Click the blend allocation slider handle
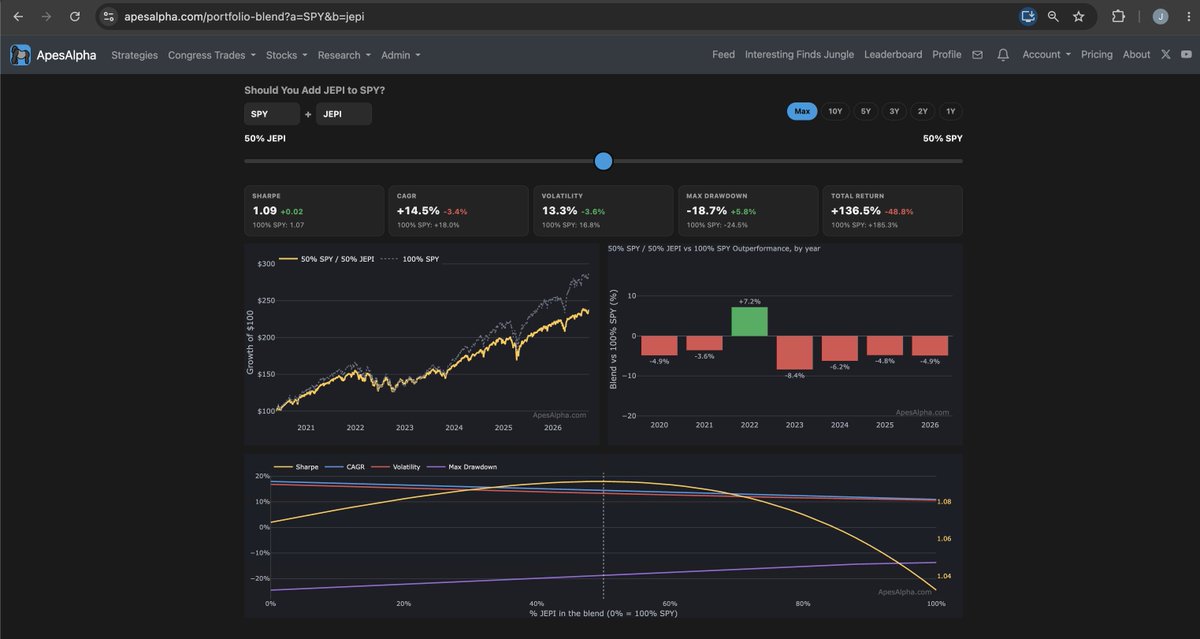 click(x=603, y=161)
